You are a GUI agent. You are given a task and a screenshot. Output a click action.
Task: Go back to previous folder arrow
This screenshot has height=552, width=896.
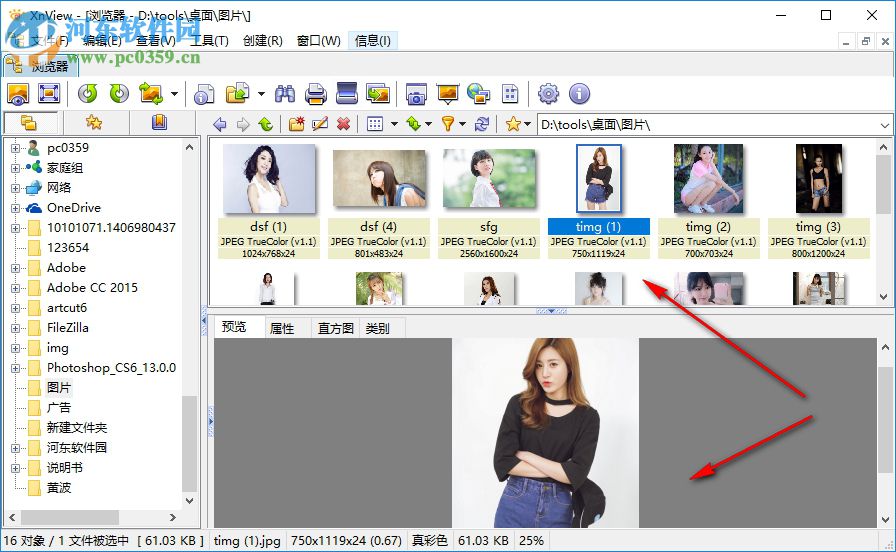pos(219,124)
